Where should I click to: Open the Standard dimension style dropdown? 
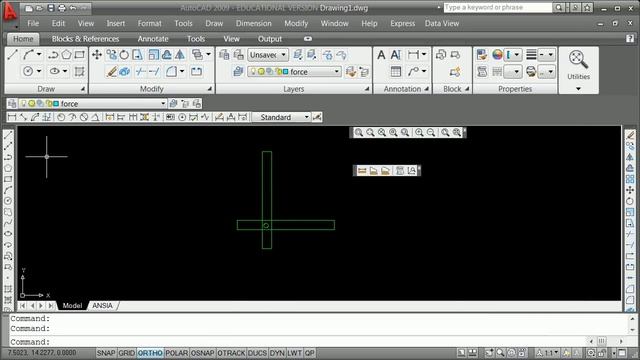[x=307, y=117]
